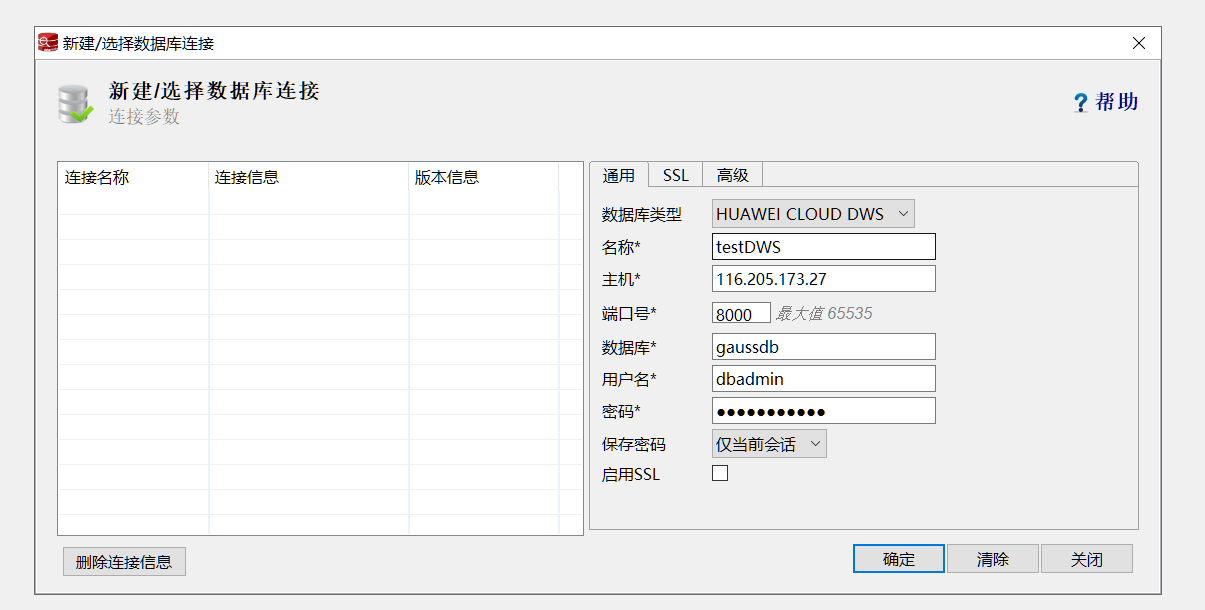
Task: Click 删除连接信息 button
Action: click(x=124, y=562)
